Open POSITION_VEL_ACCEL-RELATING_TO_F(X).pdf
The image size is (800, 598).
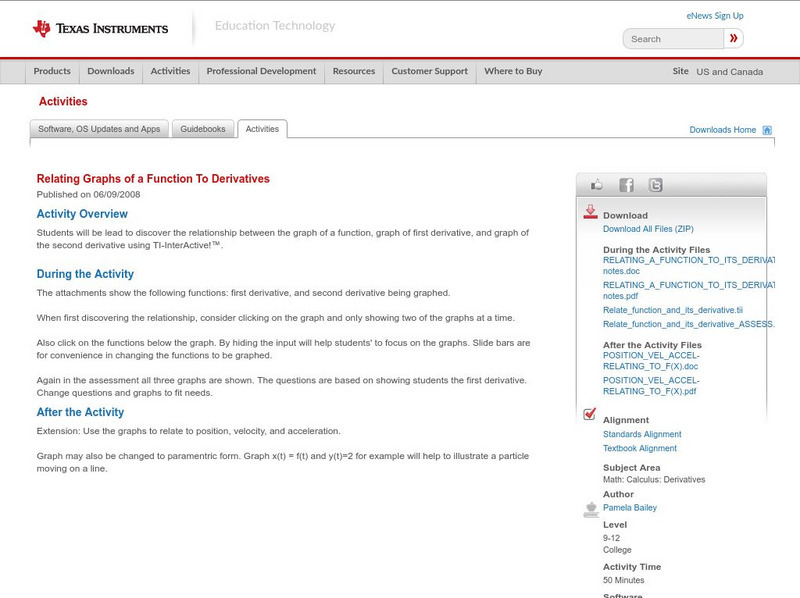tap(651, 386)
